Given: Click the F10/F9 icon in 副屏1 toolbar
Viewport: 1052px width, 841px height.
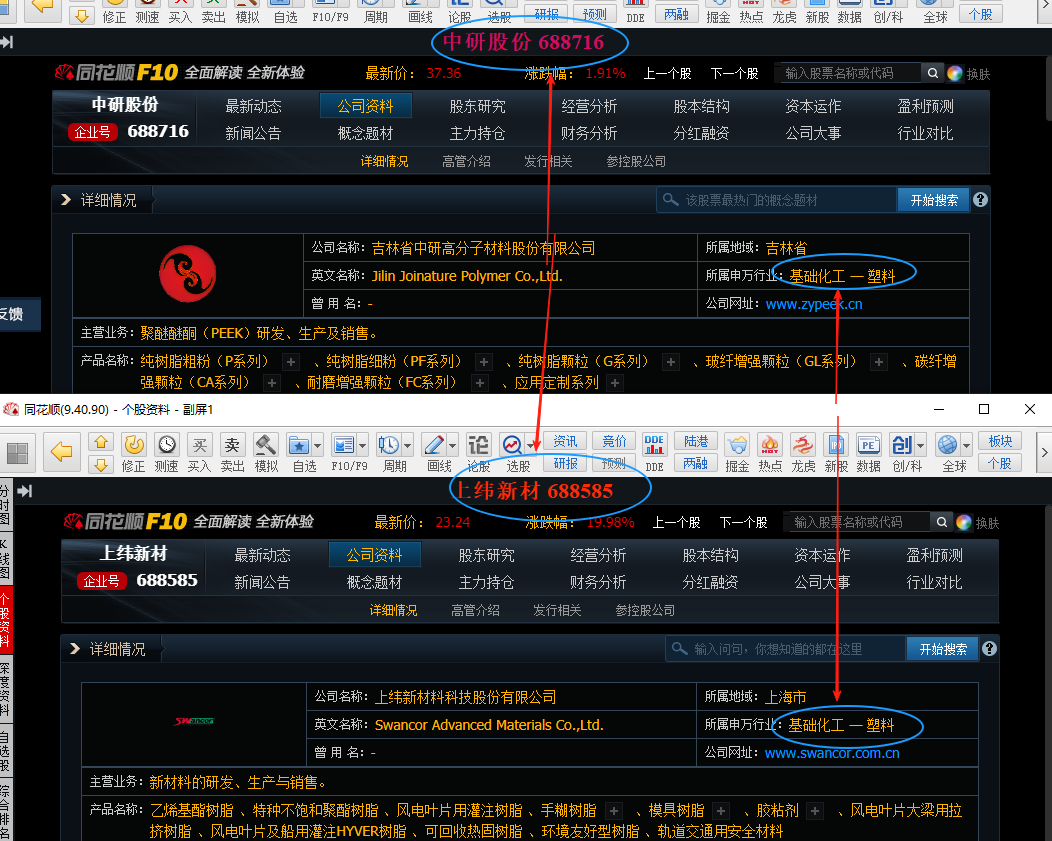Looking at the screenshot, I should tap(344, 445).
